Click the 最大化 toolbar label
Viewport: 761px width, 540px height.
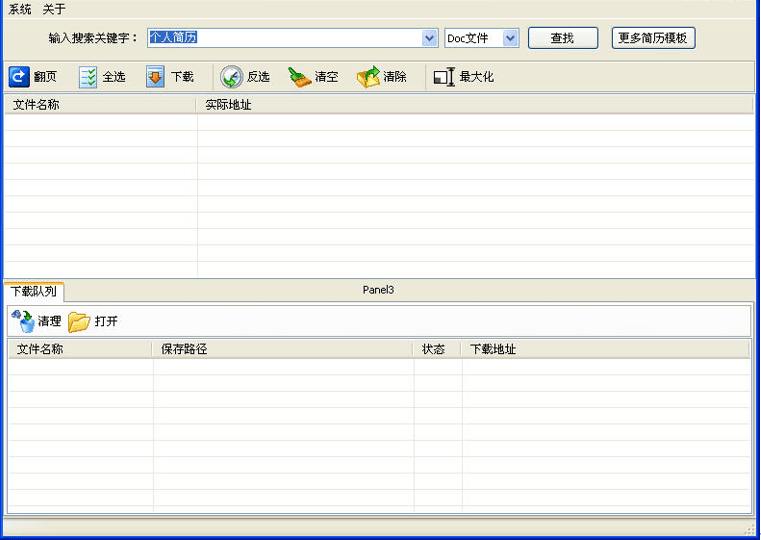click(477, 77)
